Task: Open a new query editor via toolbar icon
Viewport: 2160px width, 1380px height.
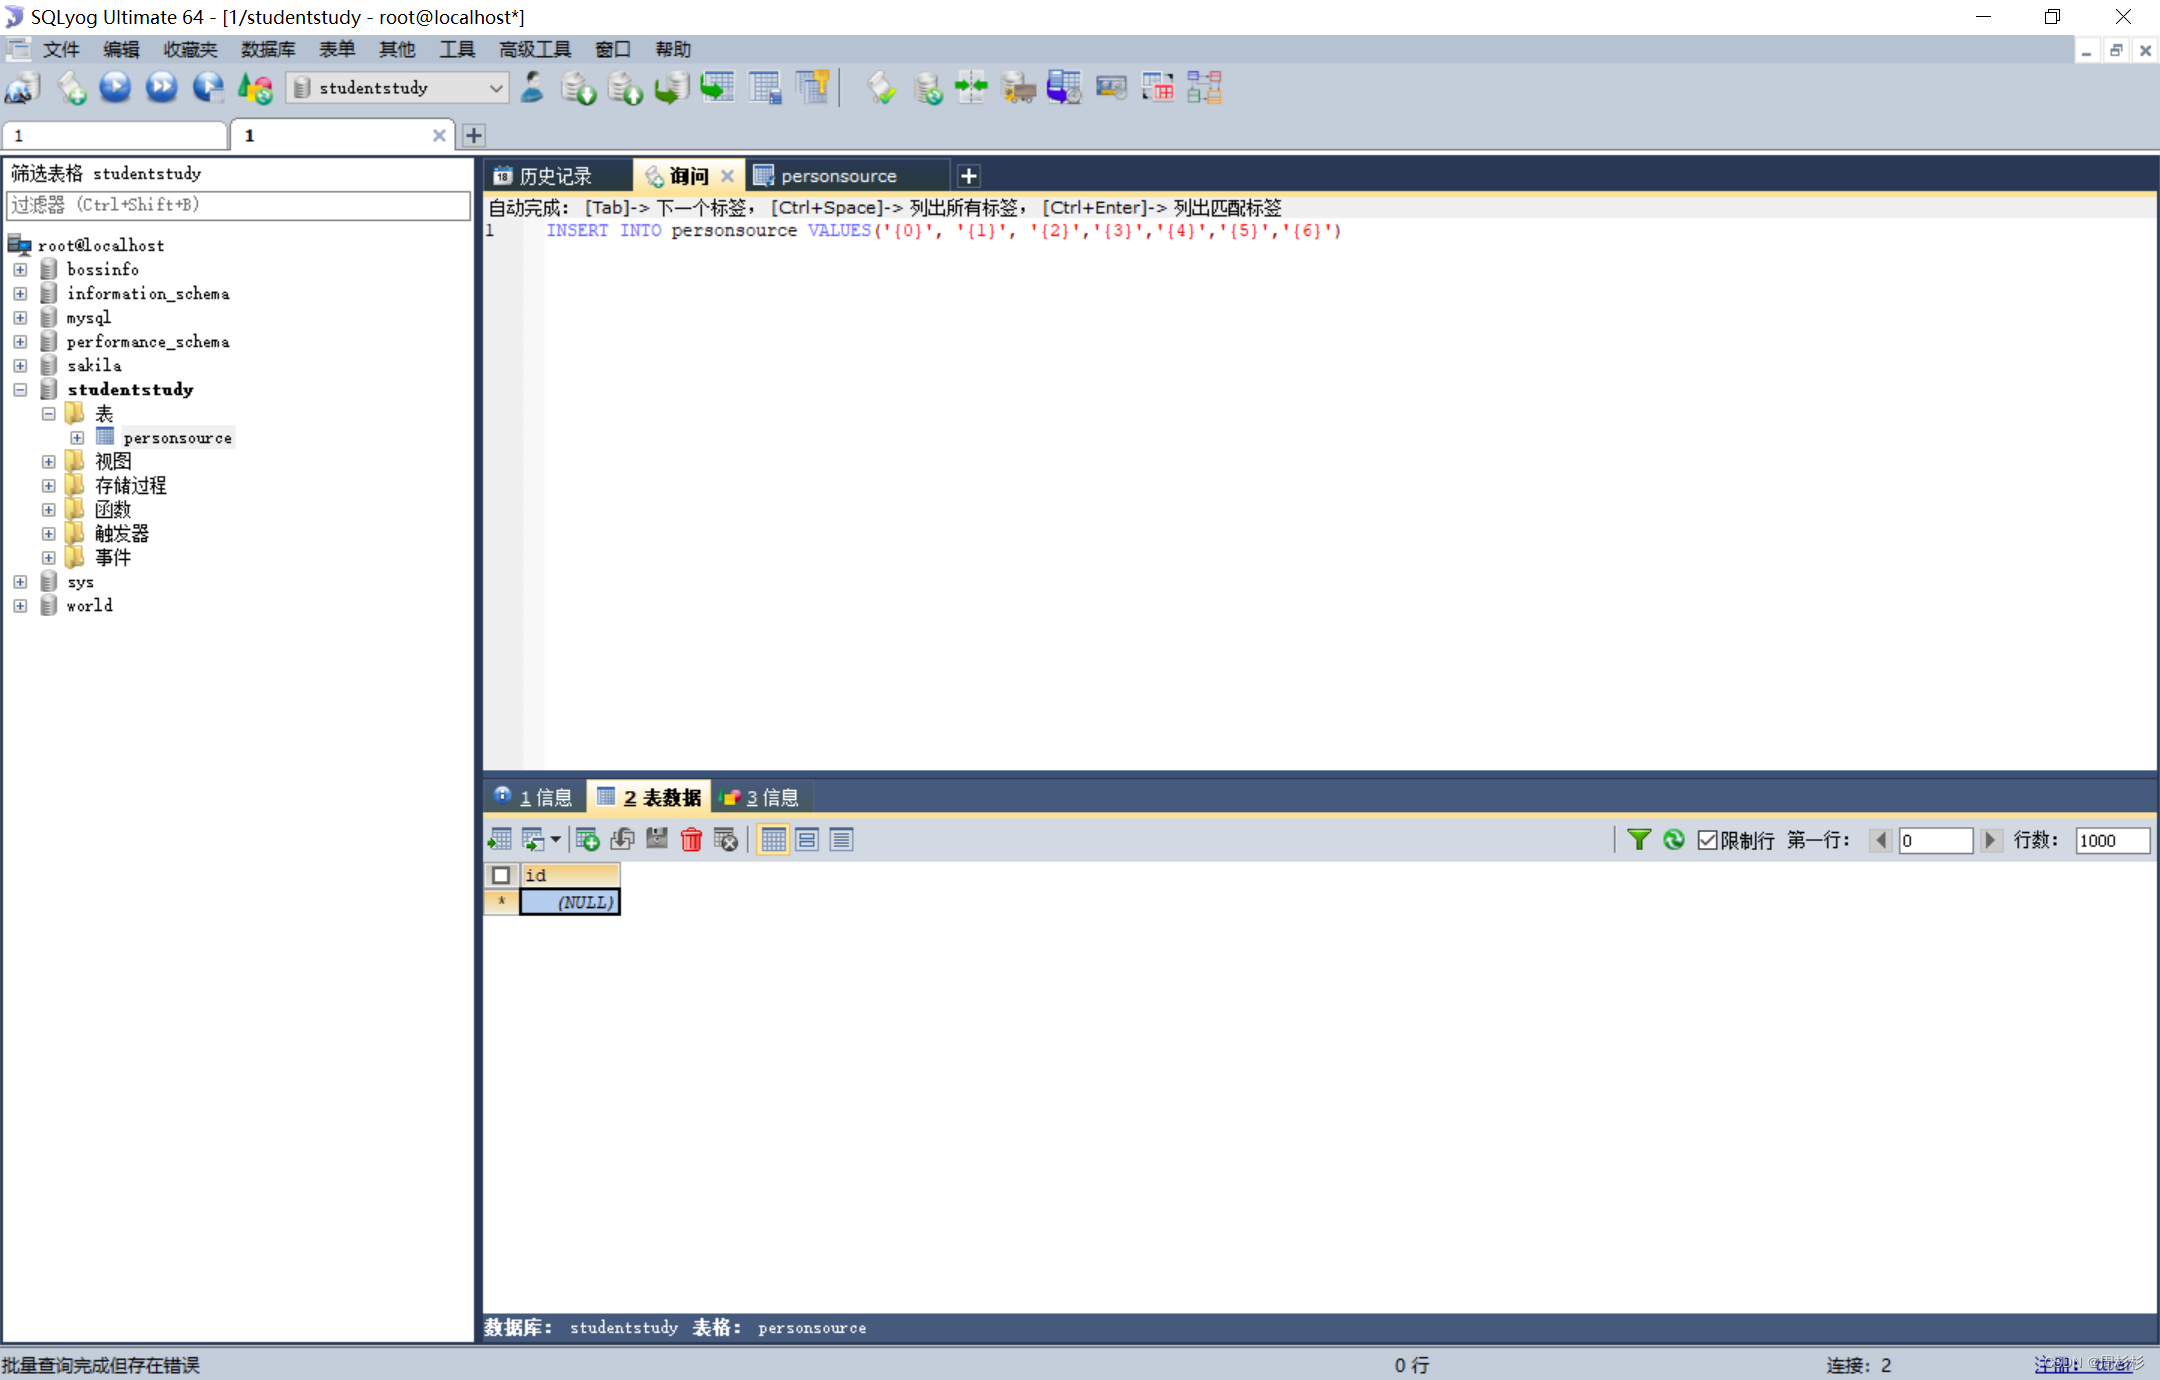Action: (x=70, y=88)
